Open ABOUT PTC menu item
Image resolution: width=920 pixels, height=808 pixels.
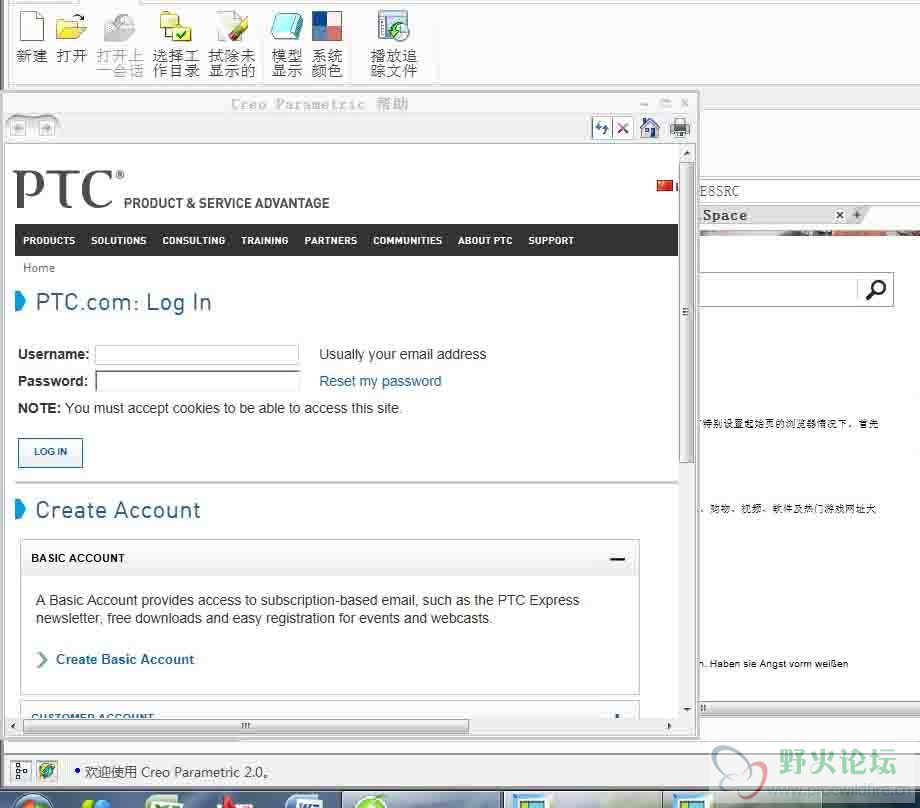[485, 241]
